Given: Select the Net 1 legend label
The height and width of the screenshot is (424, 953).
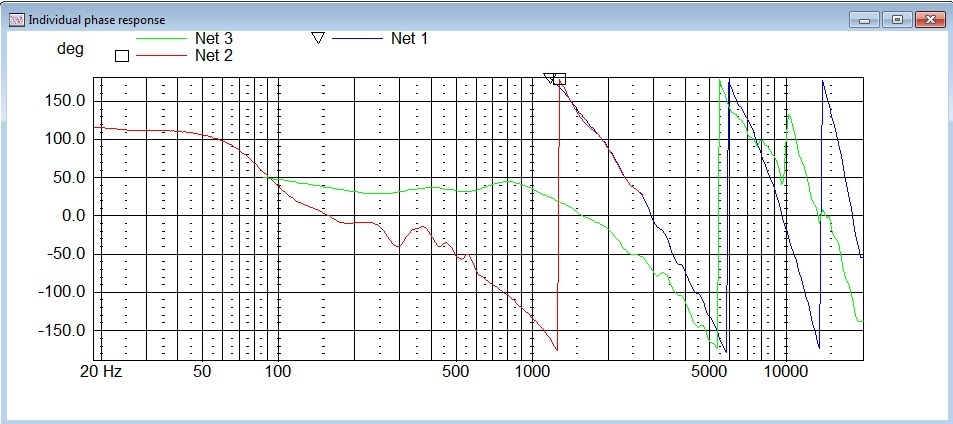Looking at the screenshot, I should tap(409, 39).
